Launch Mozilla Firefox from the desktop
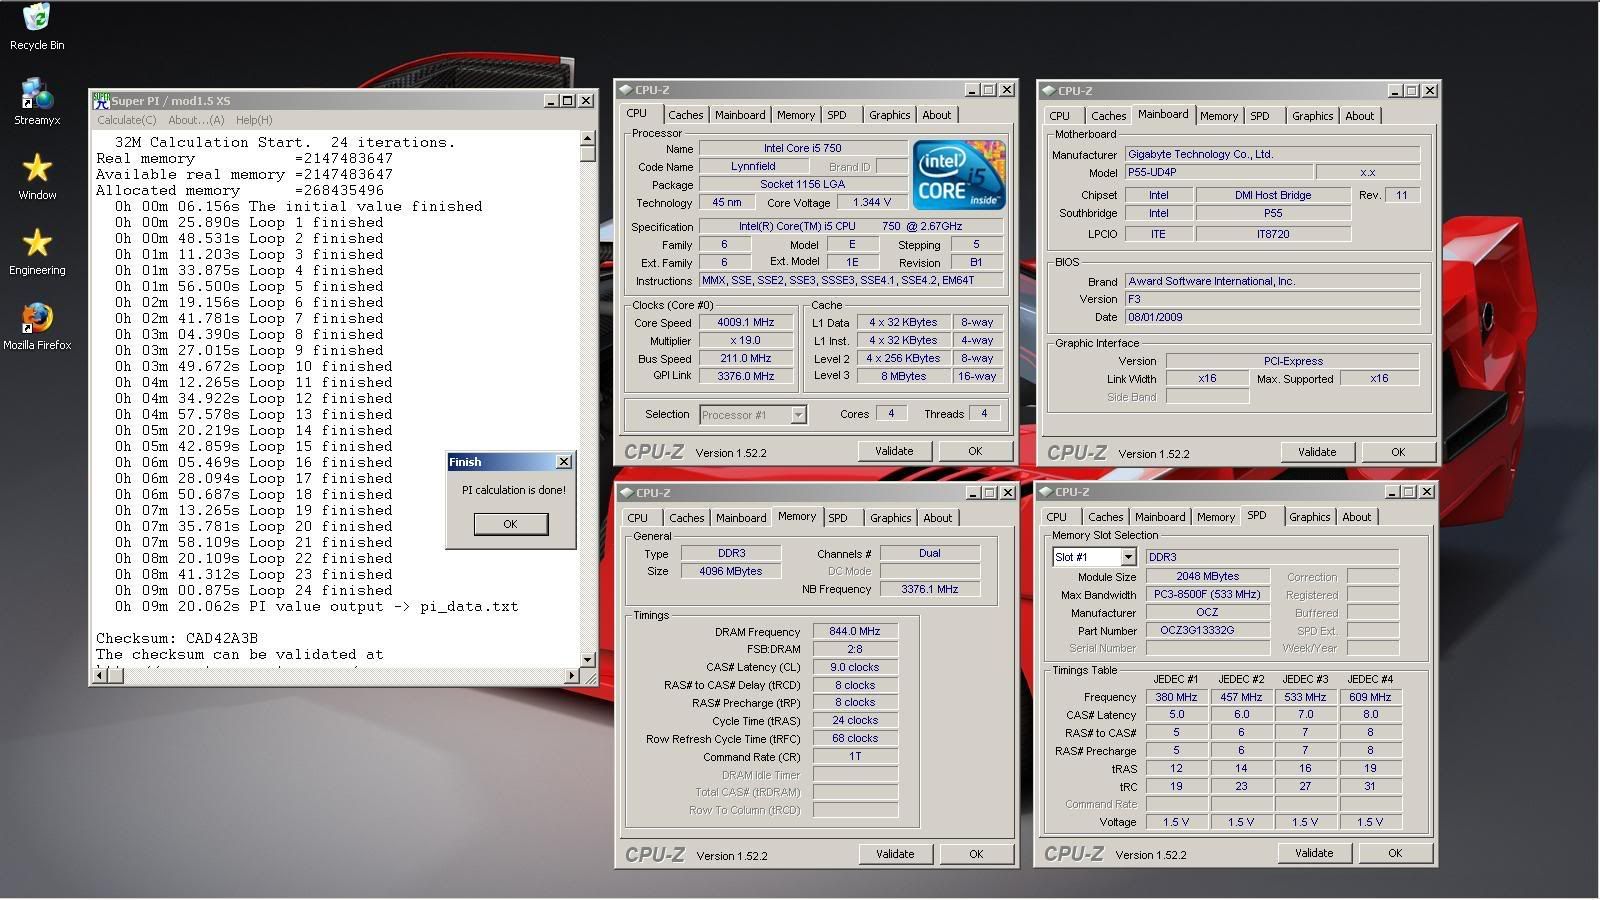 37,319
